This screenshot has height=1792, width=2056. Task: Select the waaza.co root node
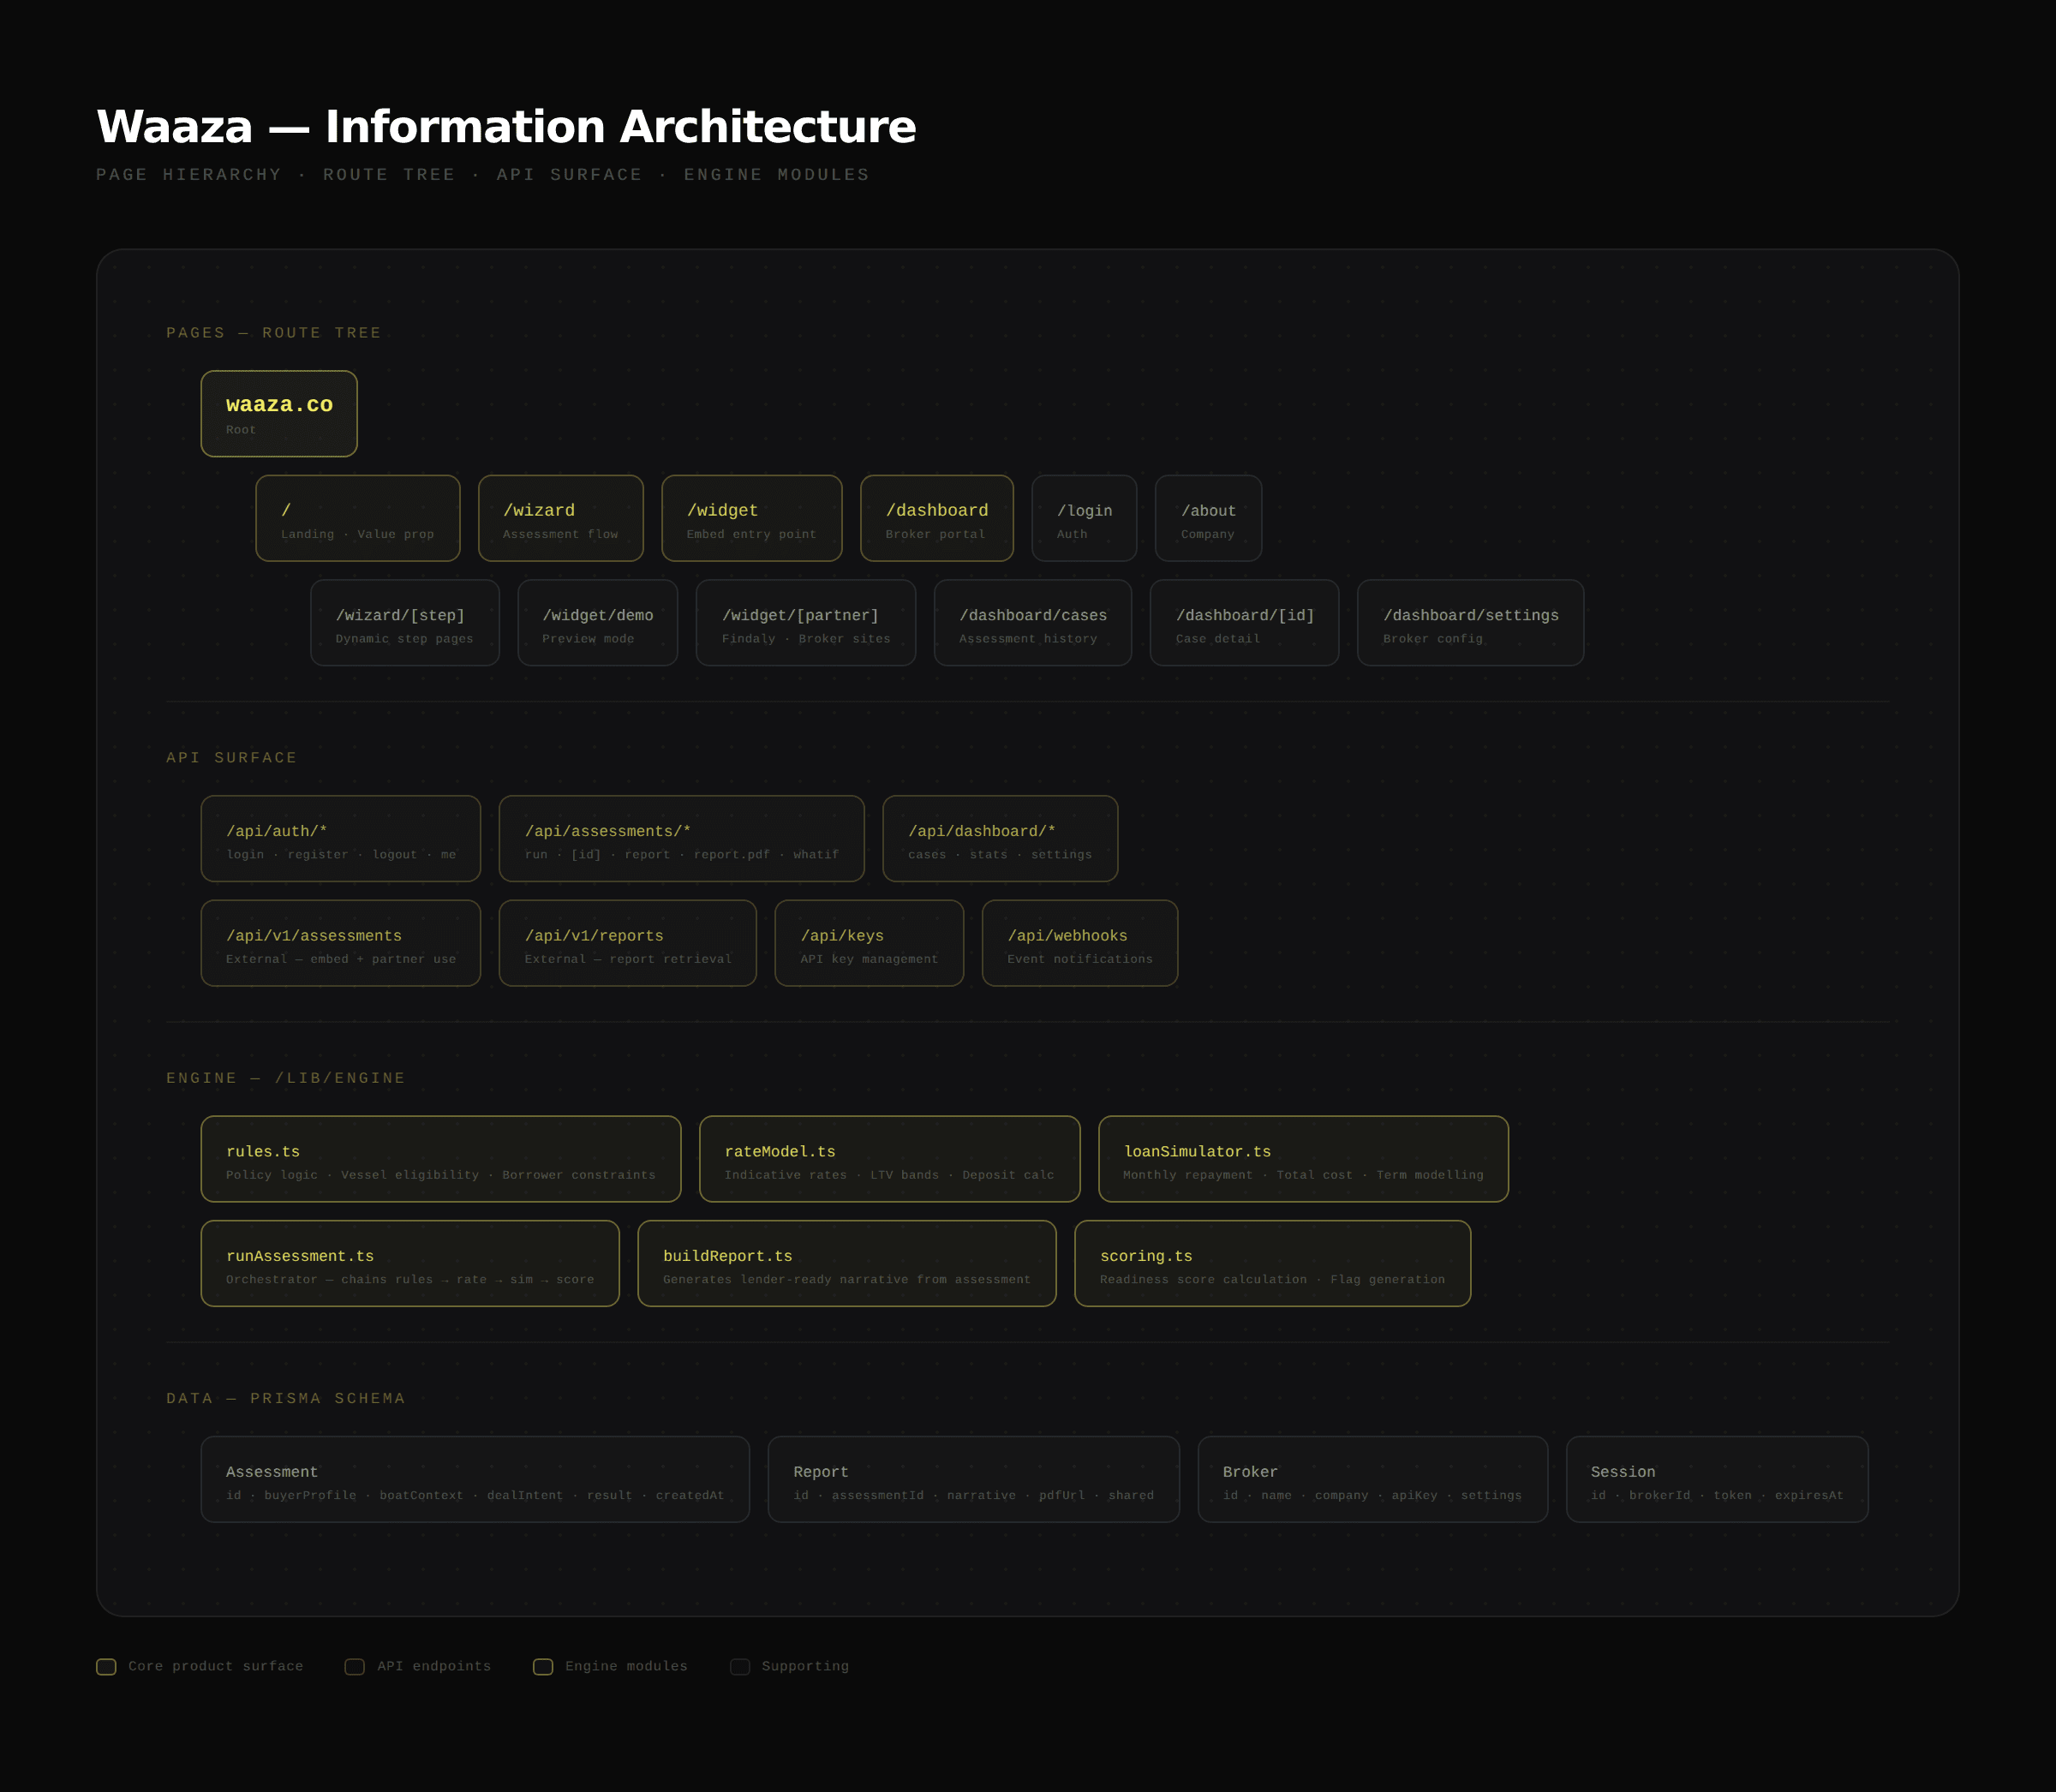click(278, 413)
